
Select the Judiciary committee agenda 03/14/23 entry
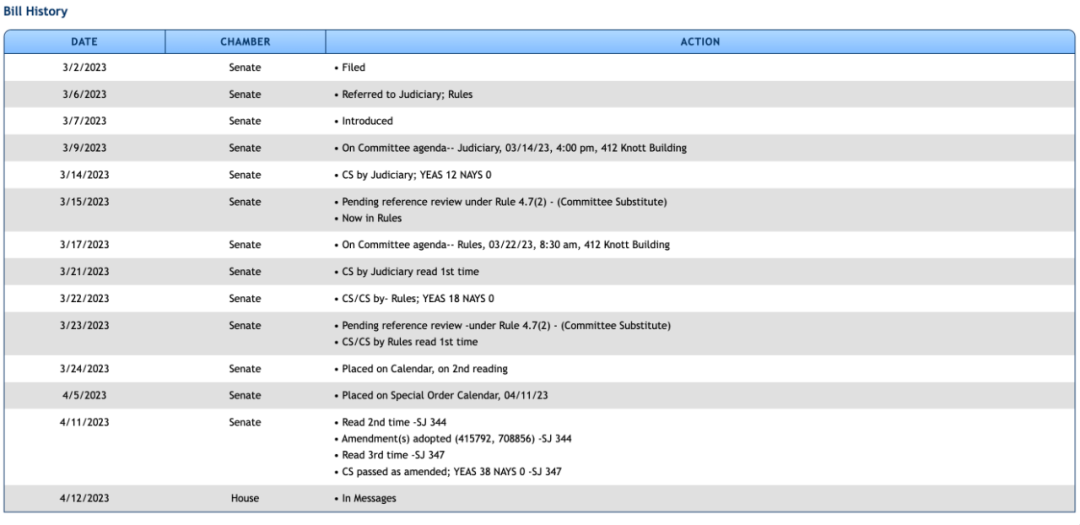[x=510, y=149]
